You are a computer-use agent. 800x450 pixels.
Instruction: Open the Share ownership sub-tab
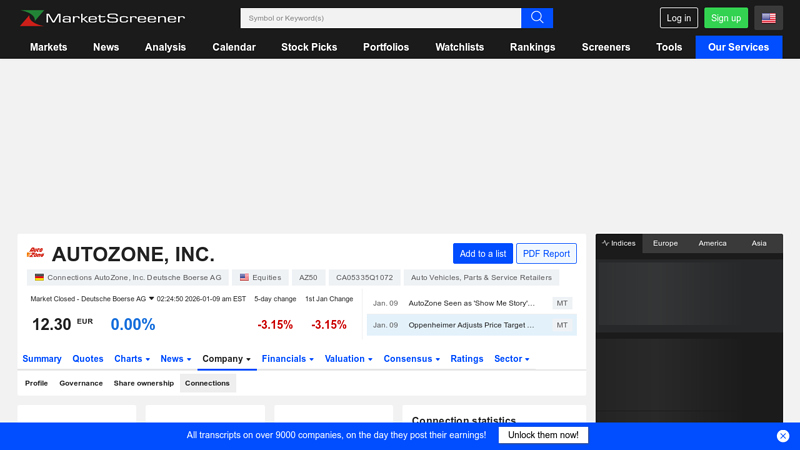143,383
